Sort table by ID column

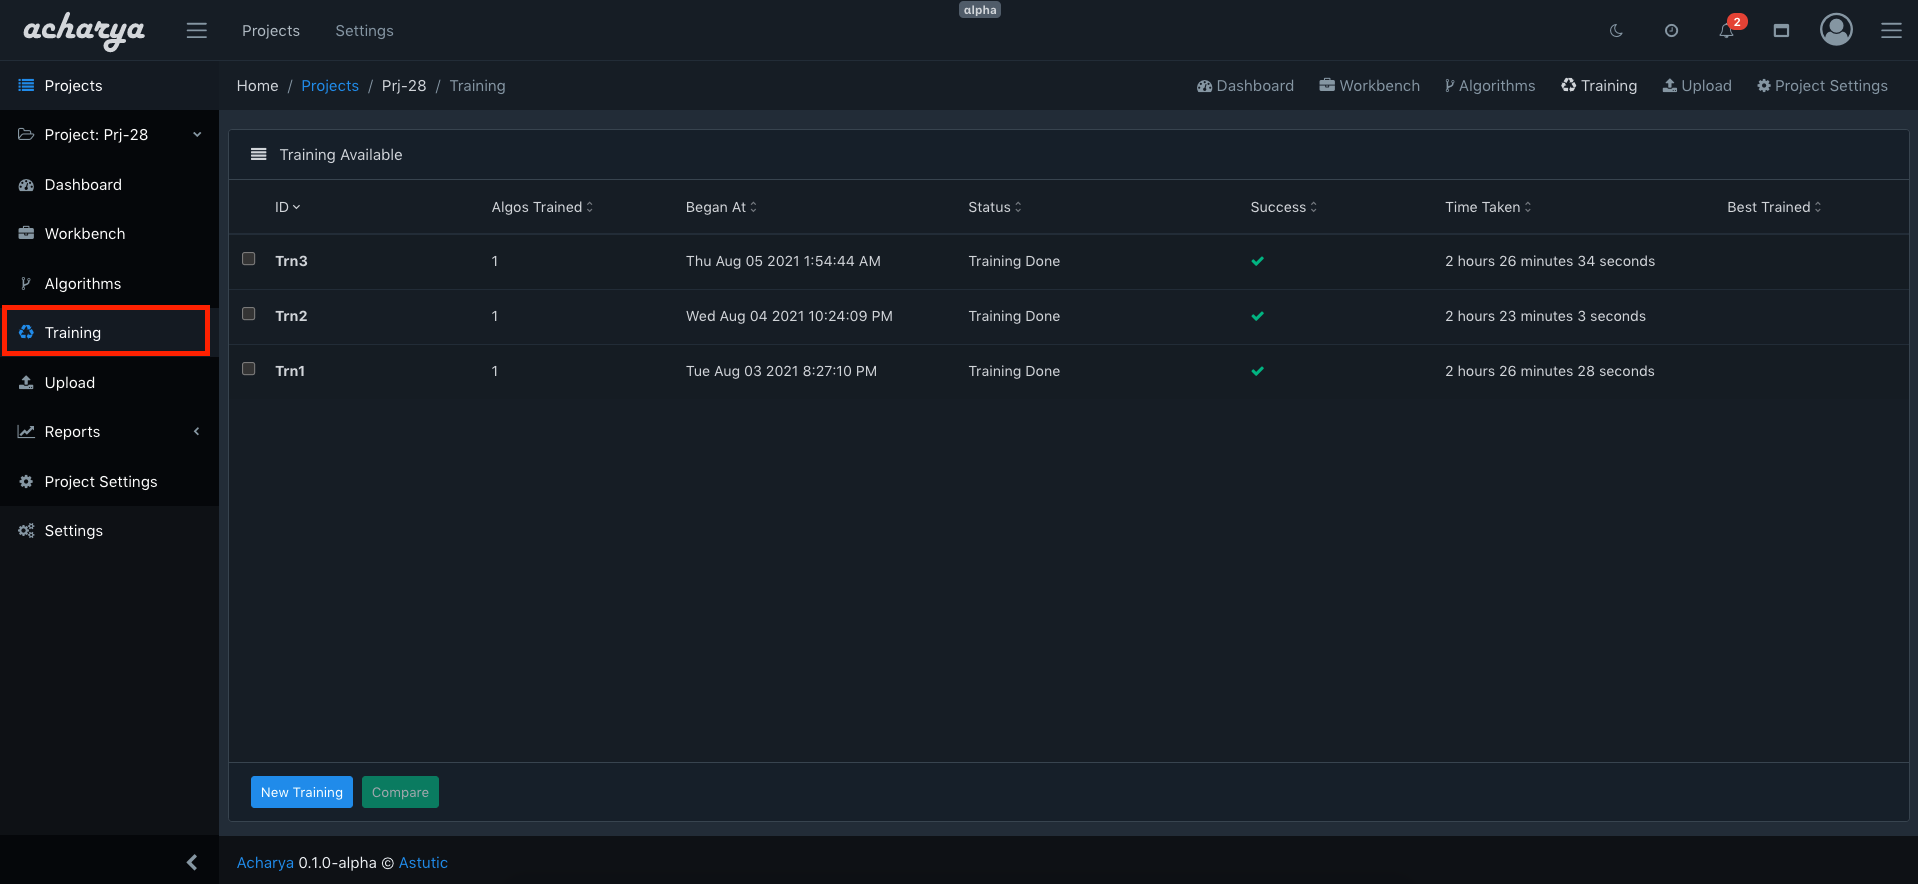(x=287, y=207)
